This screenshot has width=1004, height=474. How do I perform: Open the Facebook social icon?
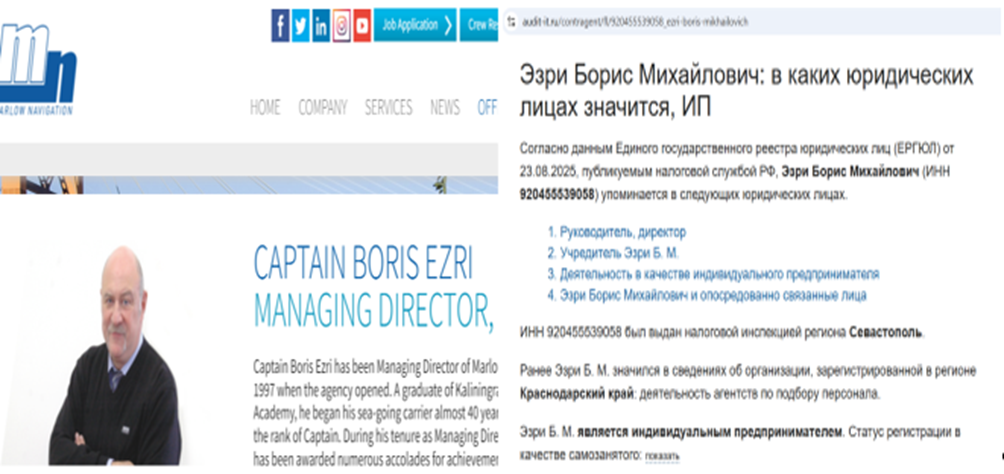click(x=280, y=26)
